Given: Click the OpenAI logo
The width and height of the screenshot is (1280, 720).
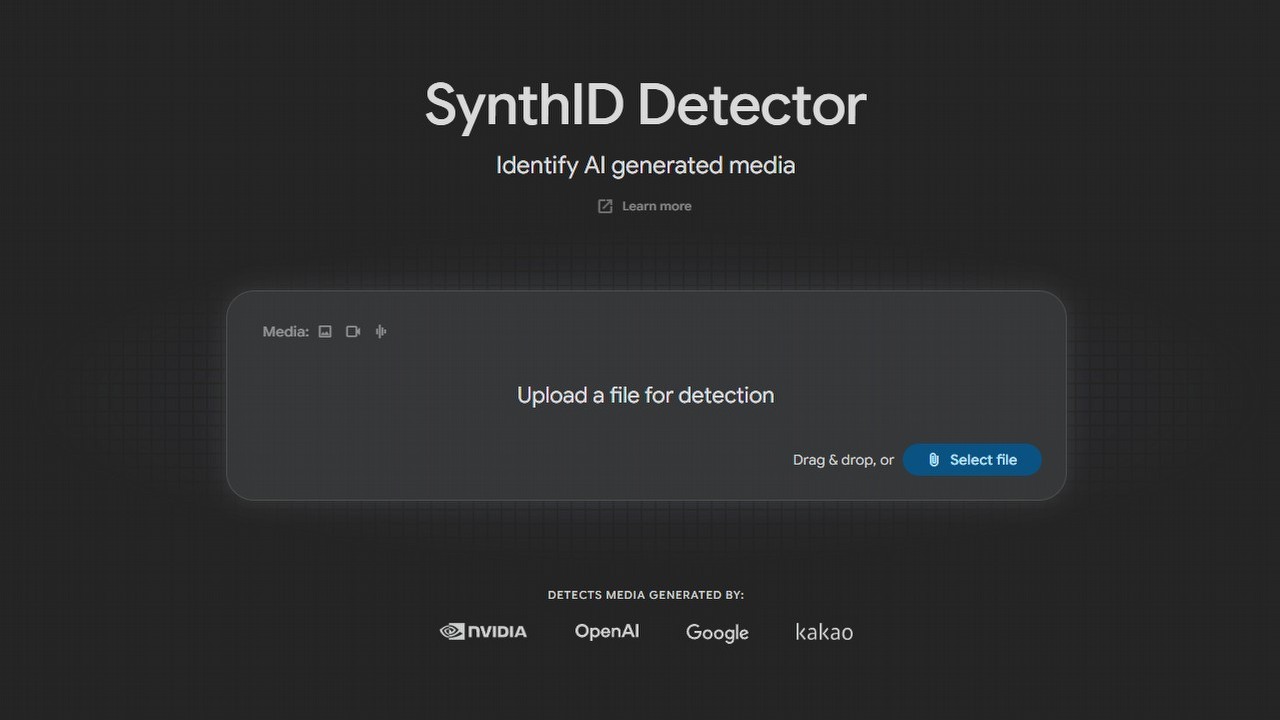Looking at the screenshot, I should (607, 631).
